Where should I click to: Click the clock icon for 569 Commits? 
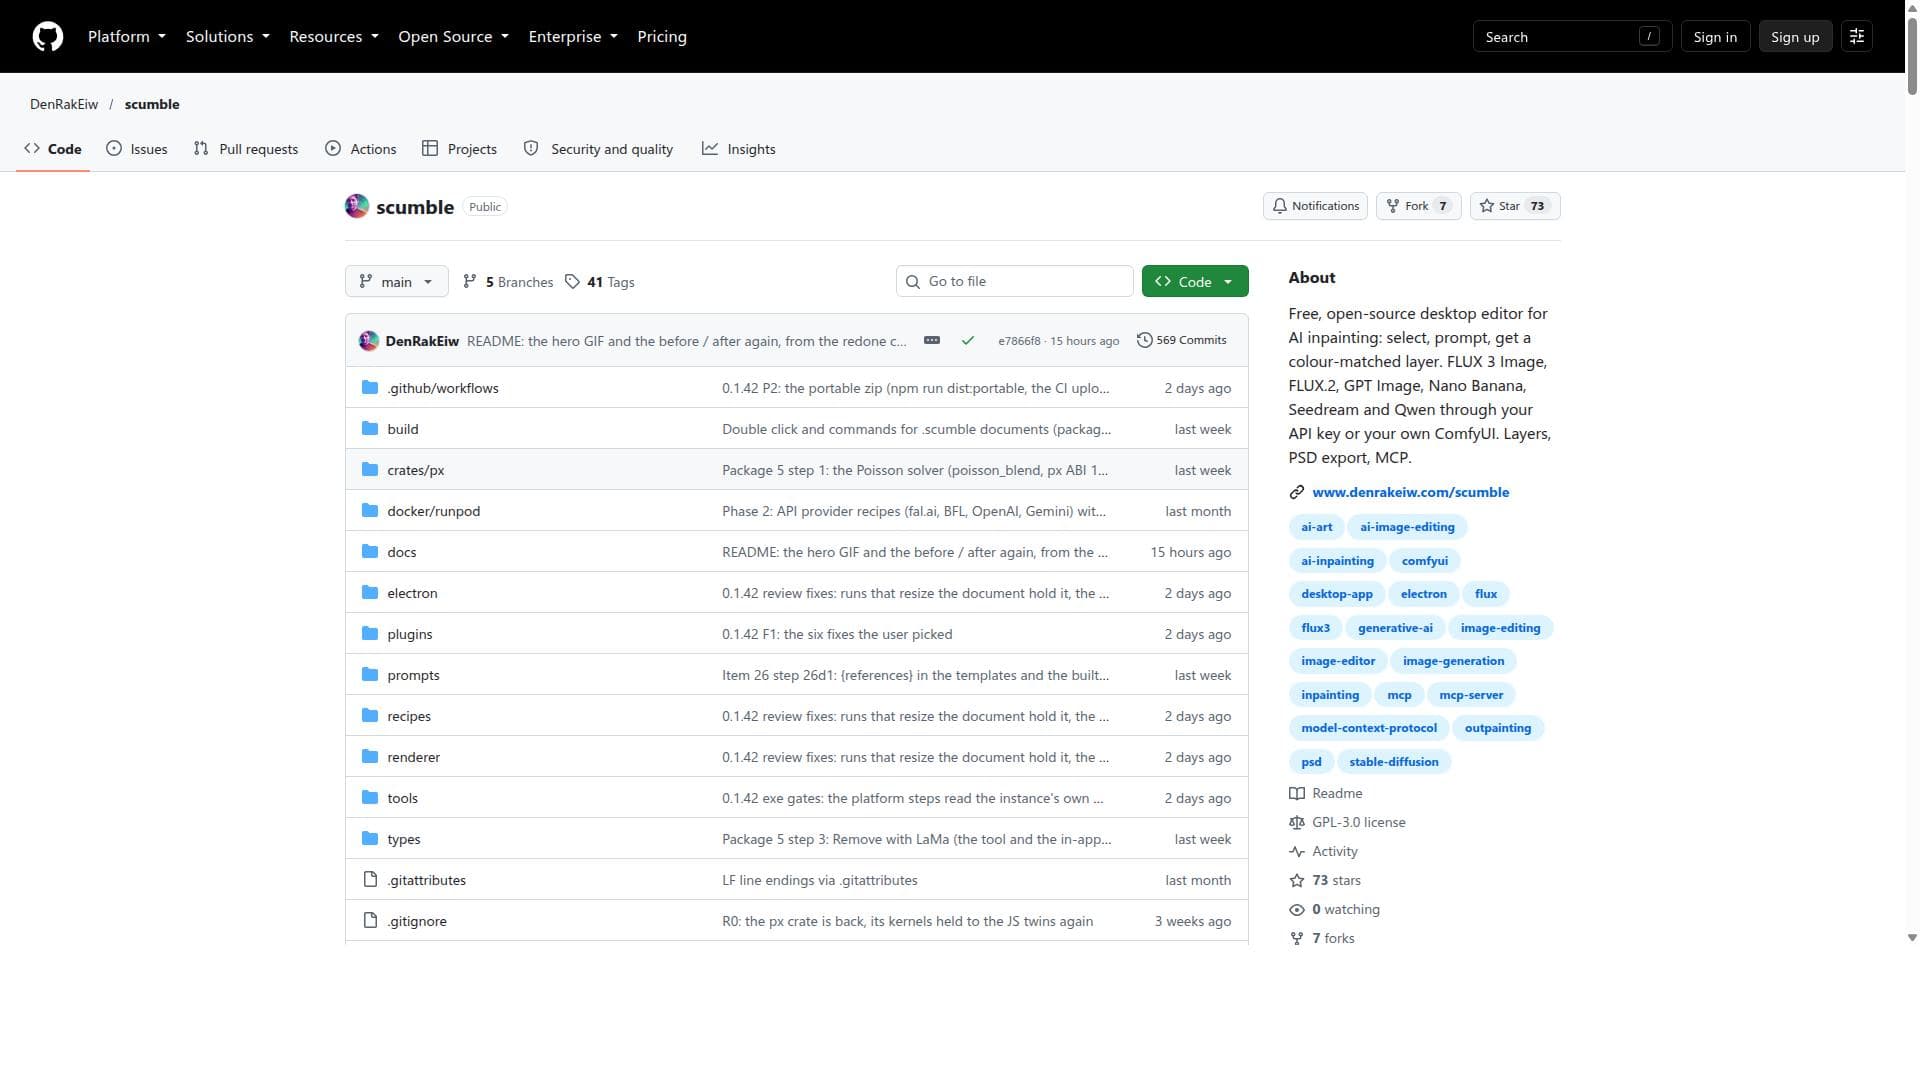pos(1145,340)
